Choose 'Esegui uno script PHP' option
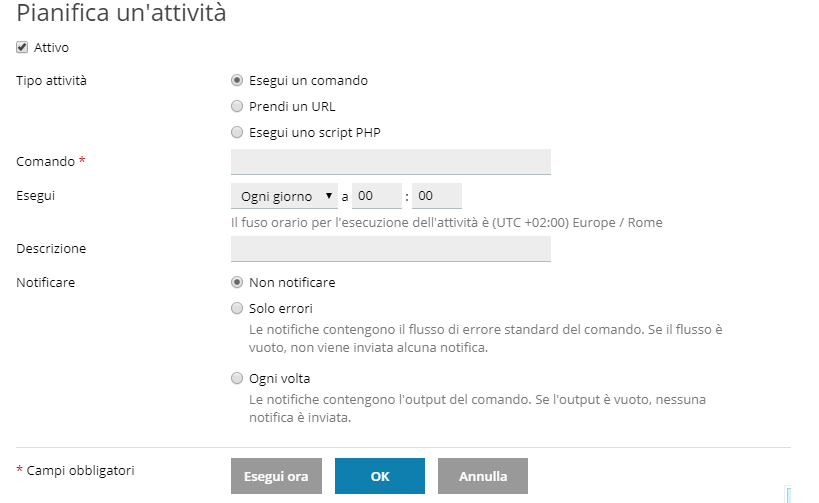 coord(237,132)
